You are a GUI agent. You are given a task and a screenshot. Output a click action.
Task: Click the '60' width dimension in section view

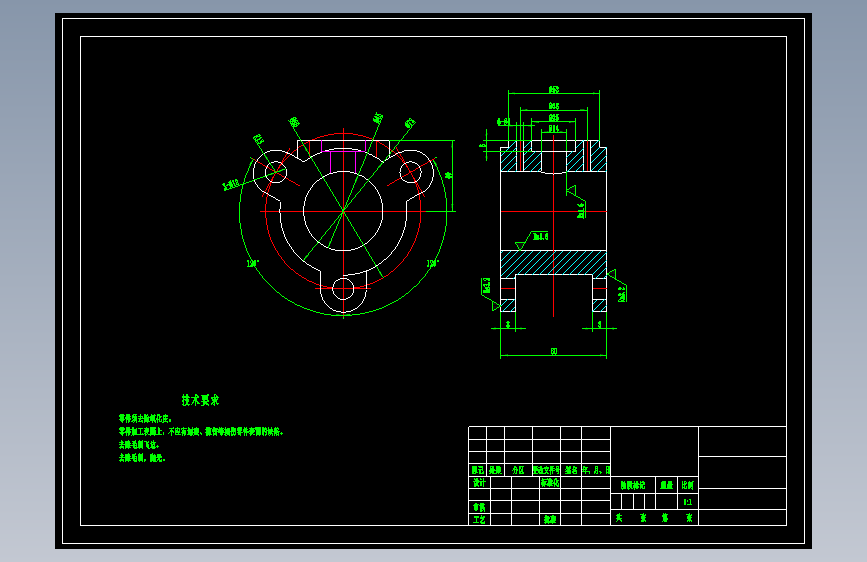[x=554, y=351]
